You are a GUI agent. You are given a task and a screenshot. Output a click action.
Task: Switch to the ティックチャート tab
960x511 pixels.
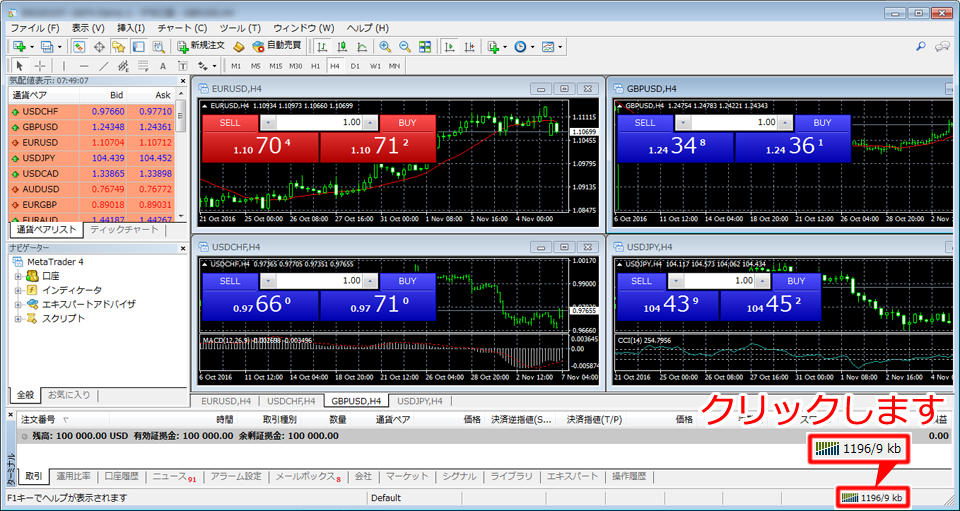point(124,230)
